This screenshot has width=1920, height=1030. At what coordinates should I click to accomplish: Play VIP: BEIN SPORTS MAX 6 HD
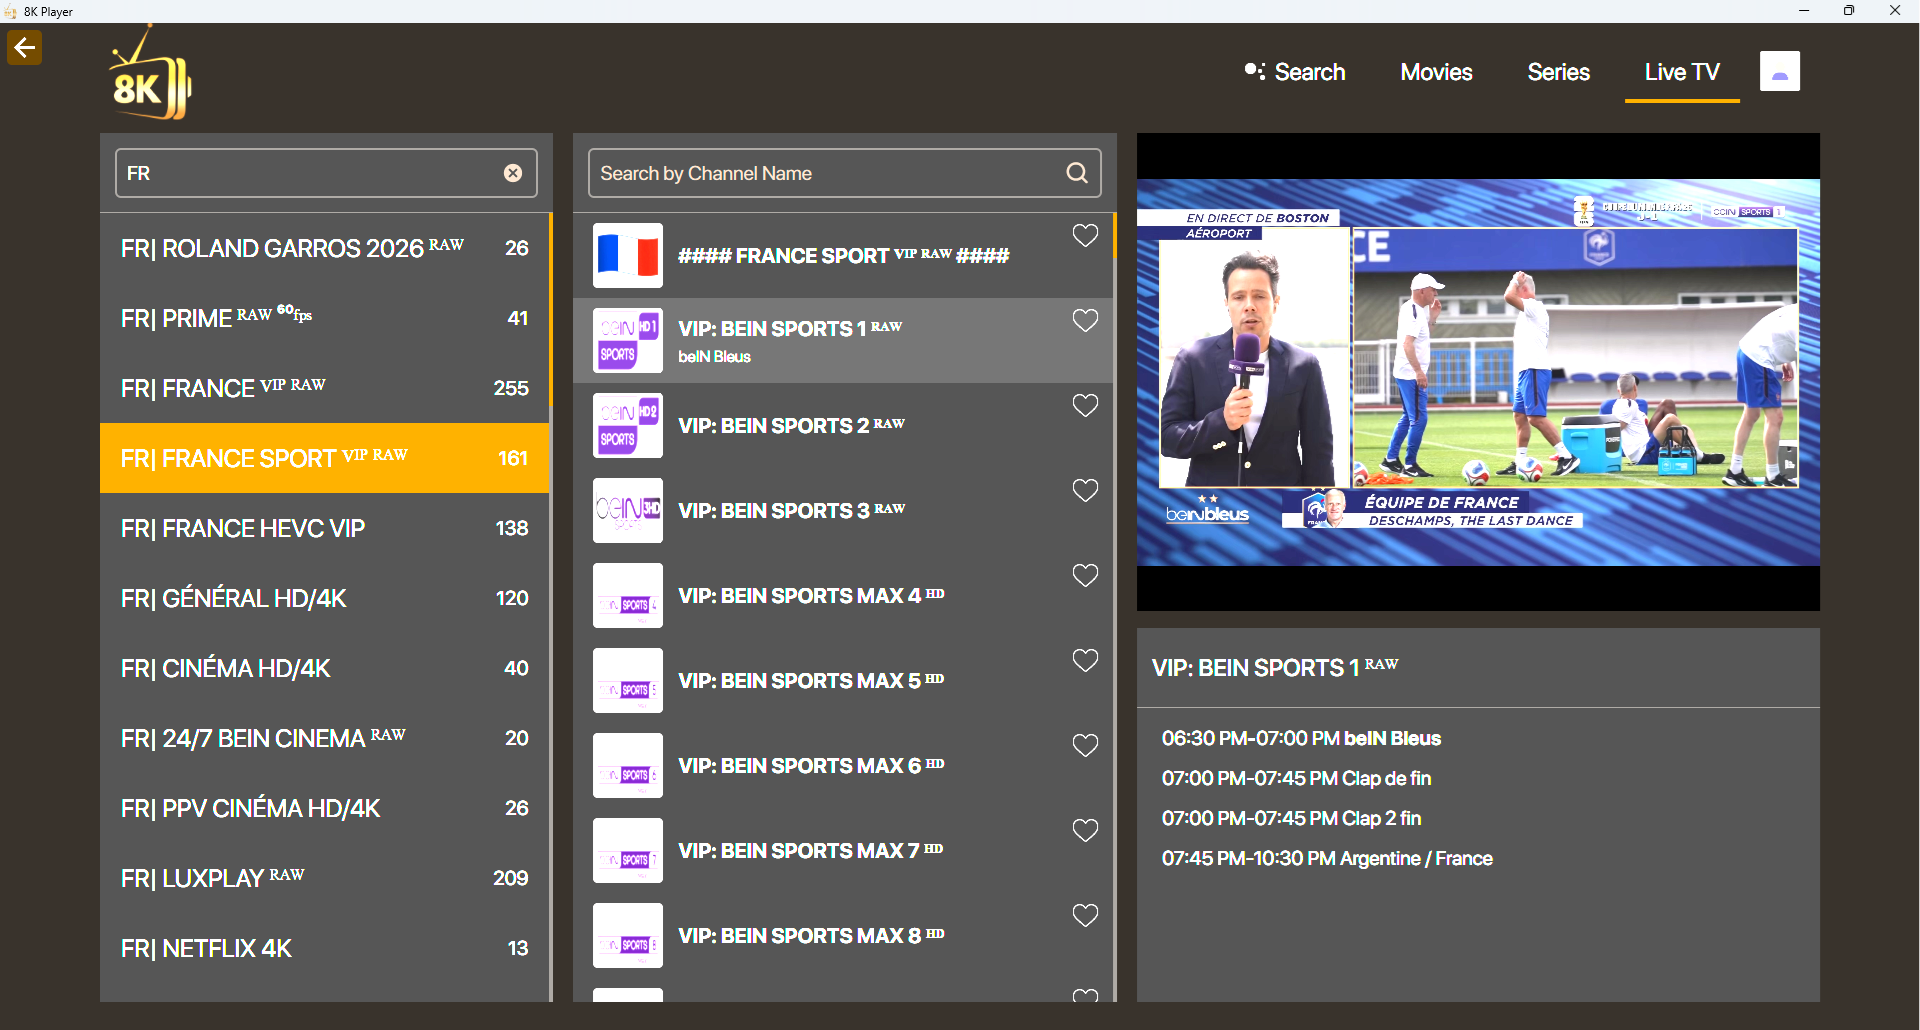coord(843,765)
